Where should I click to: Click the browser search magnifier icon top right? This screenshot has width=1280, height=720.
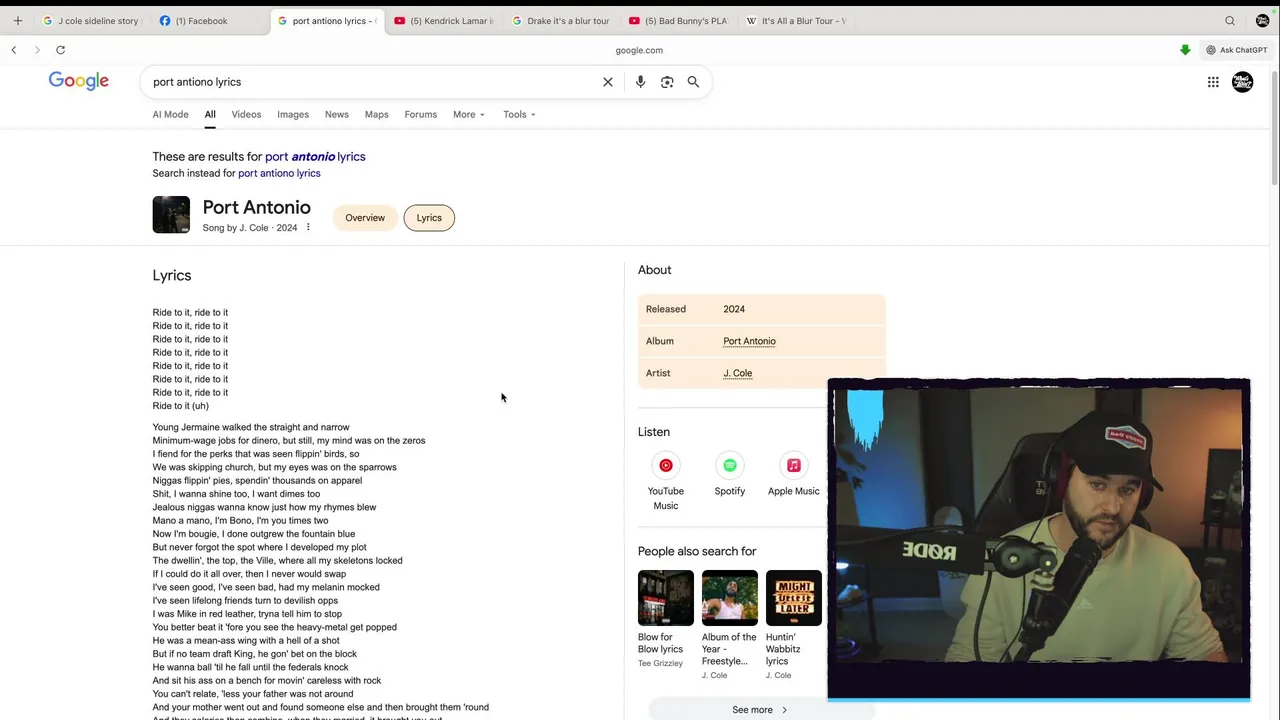[x=1230, y=20]
